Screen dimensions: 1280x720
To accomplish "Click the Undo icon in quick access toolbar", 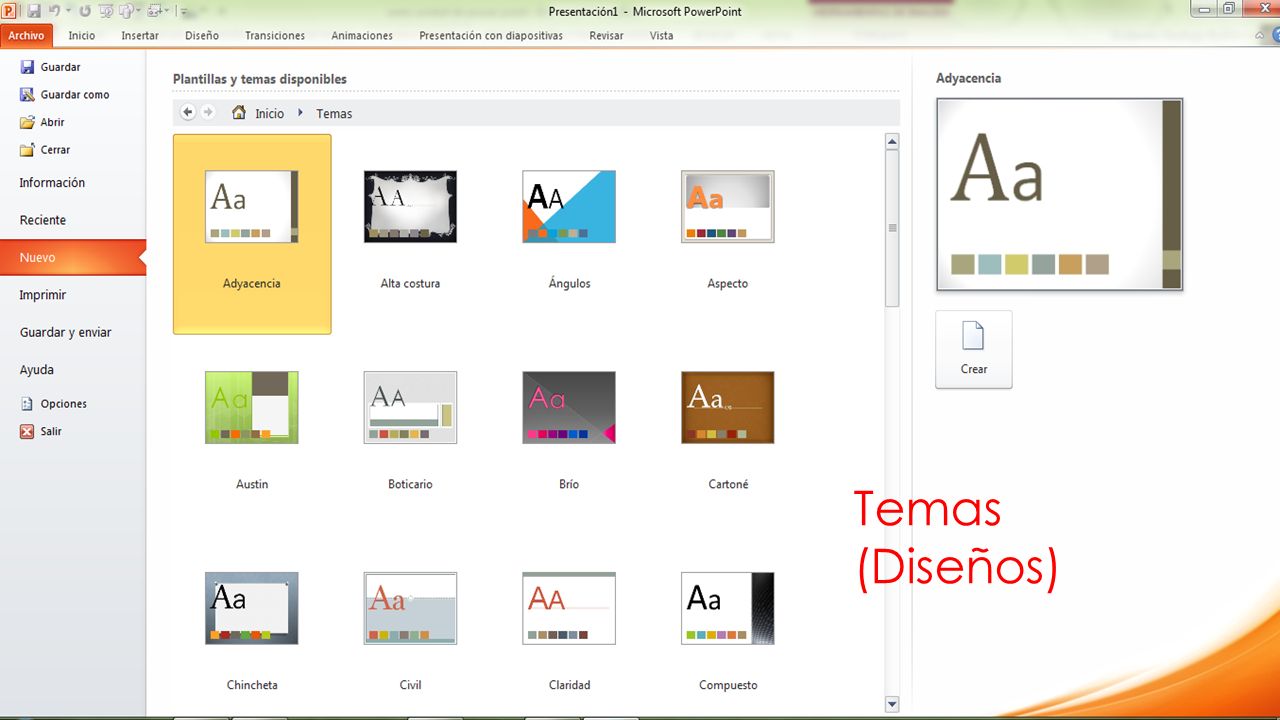I will 56,11.
